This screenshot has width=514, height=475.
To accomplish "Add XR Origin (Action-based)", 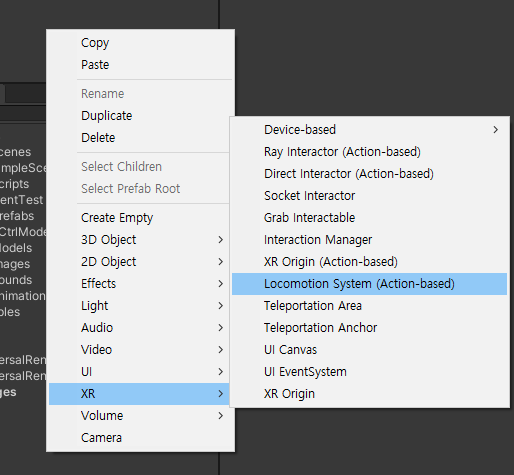I will point(369,262).
